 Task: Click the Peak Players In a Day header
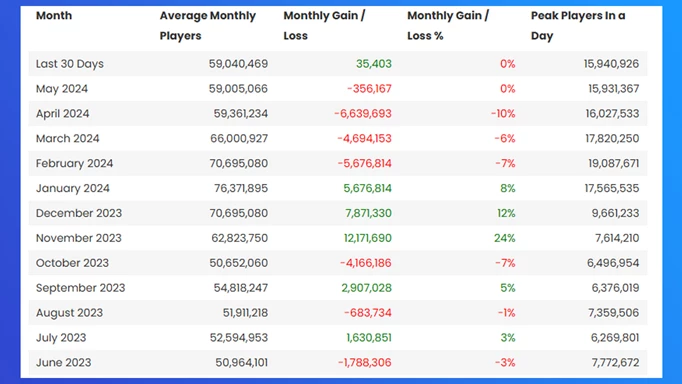(x=578, y=26)
